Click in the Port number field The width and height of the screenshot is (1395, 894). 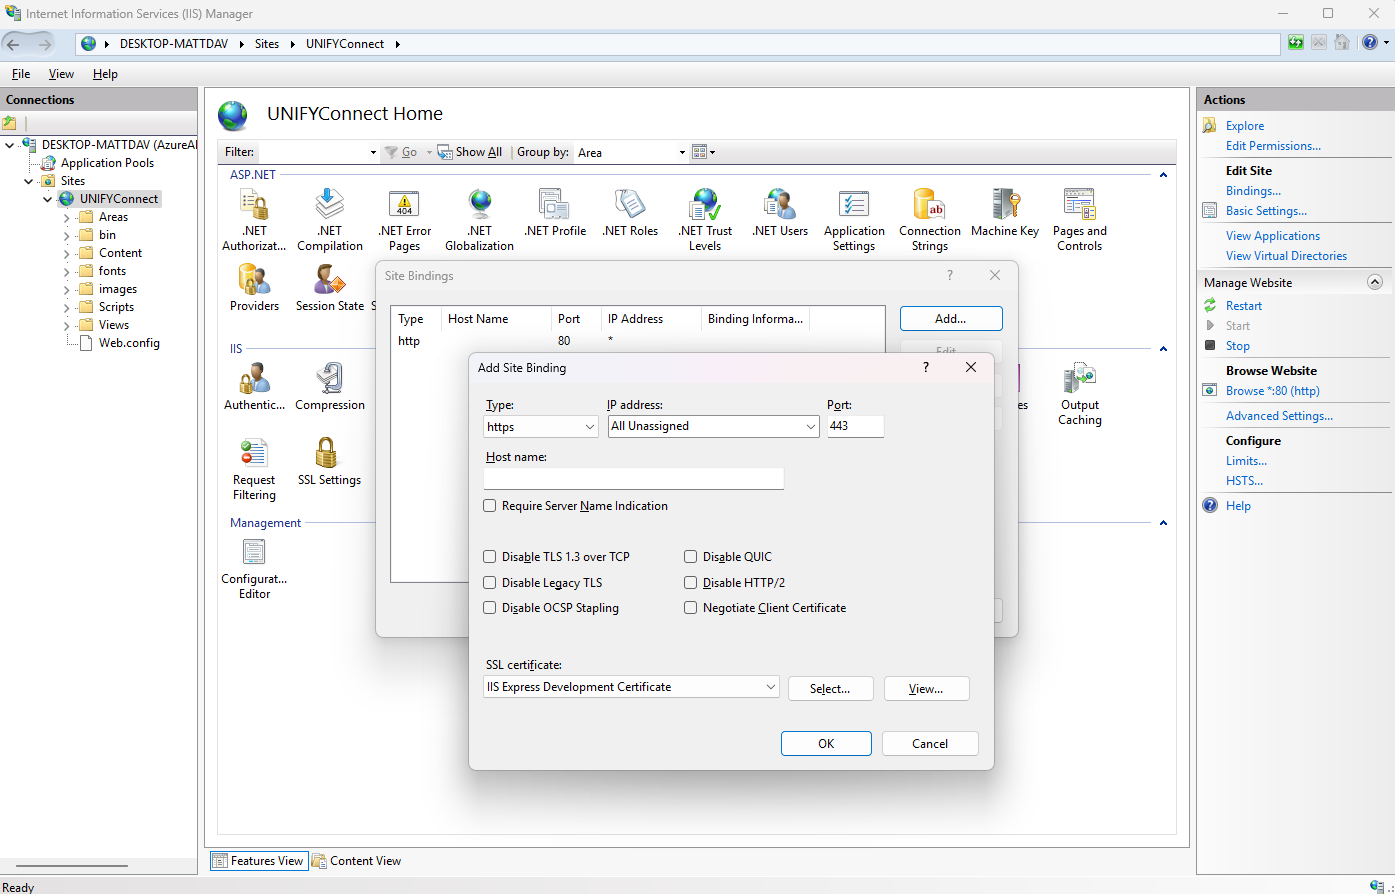point(856,427)
